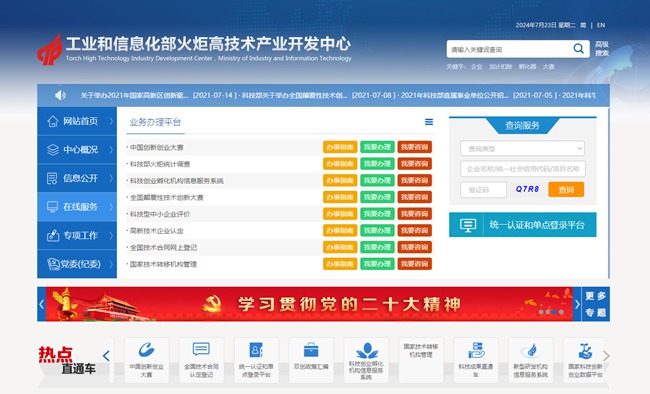Click the monitor icon beside 在线服务

[x=53, y=207]
